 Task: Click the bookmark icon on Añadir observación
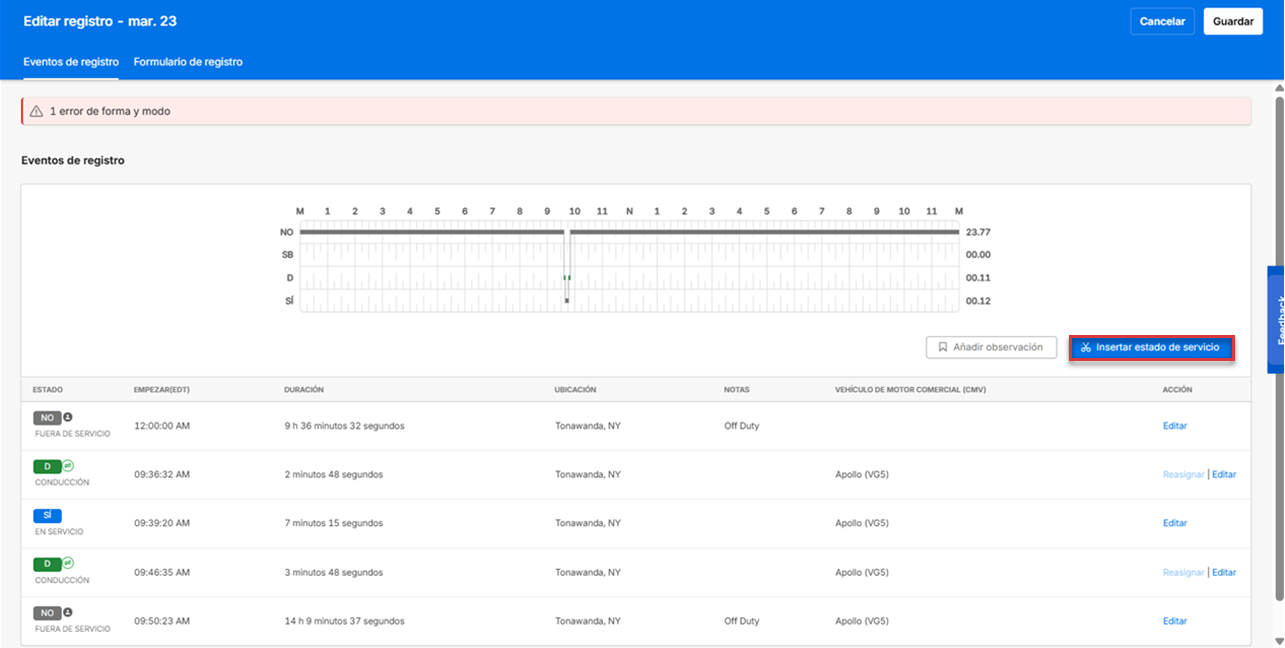pyautogui.click(x=944, y=347)
